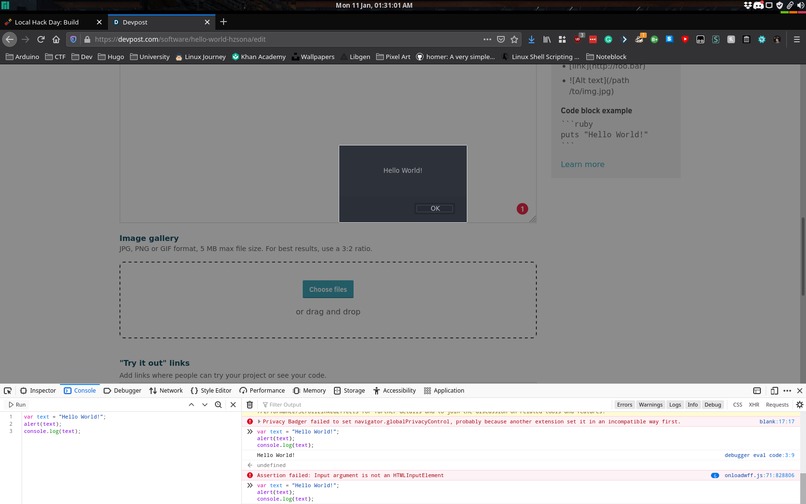
Task: Open the blank:17:17 source link
Action: tap(777, 422)
